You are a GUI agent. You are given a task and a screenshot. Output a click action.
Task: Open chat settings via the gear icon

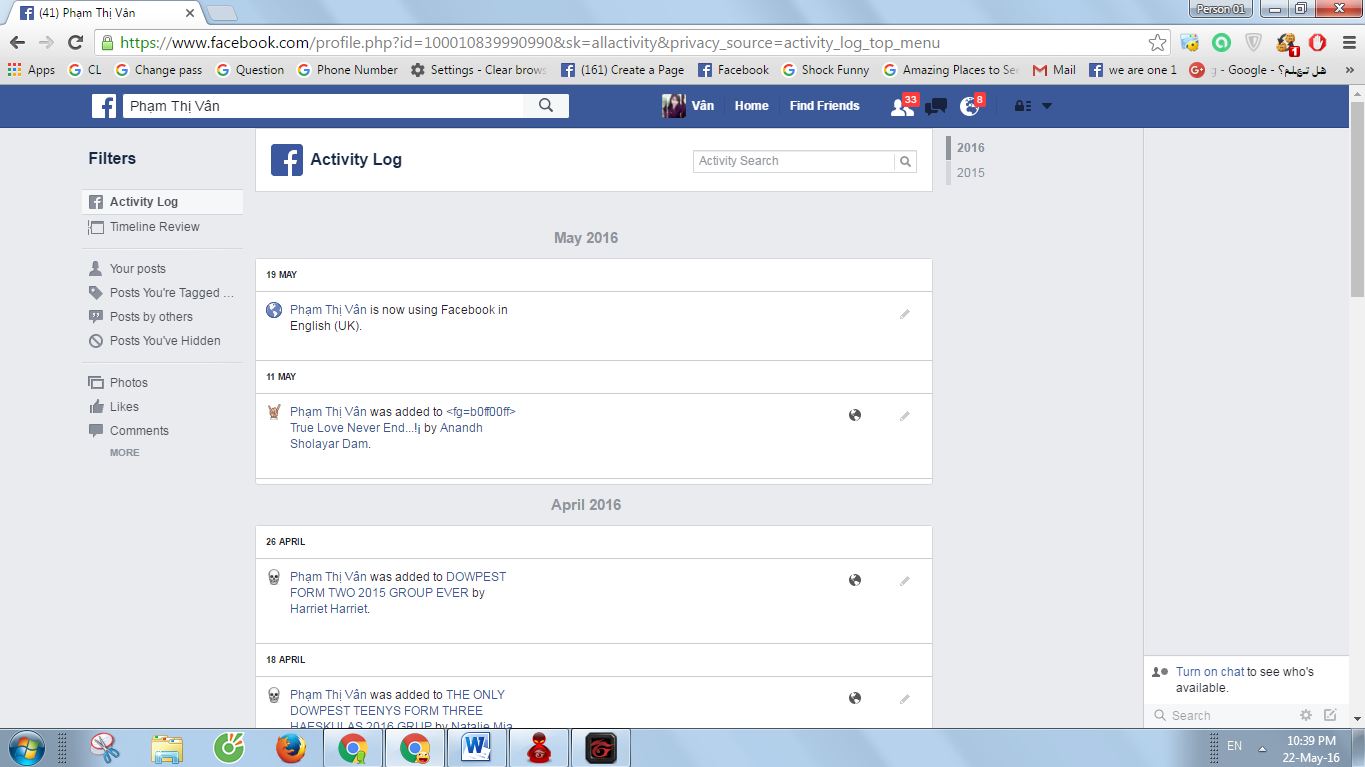pos(1307,715)
